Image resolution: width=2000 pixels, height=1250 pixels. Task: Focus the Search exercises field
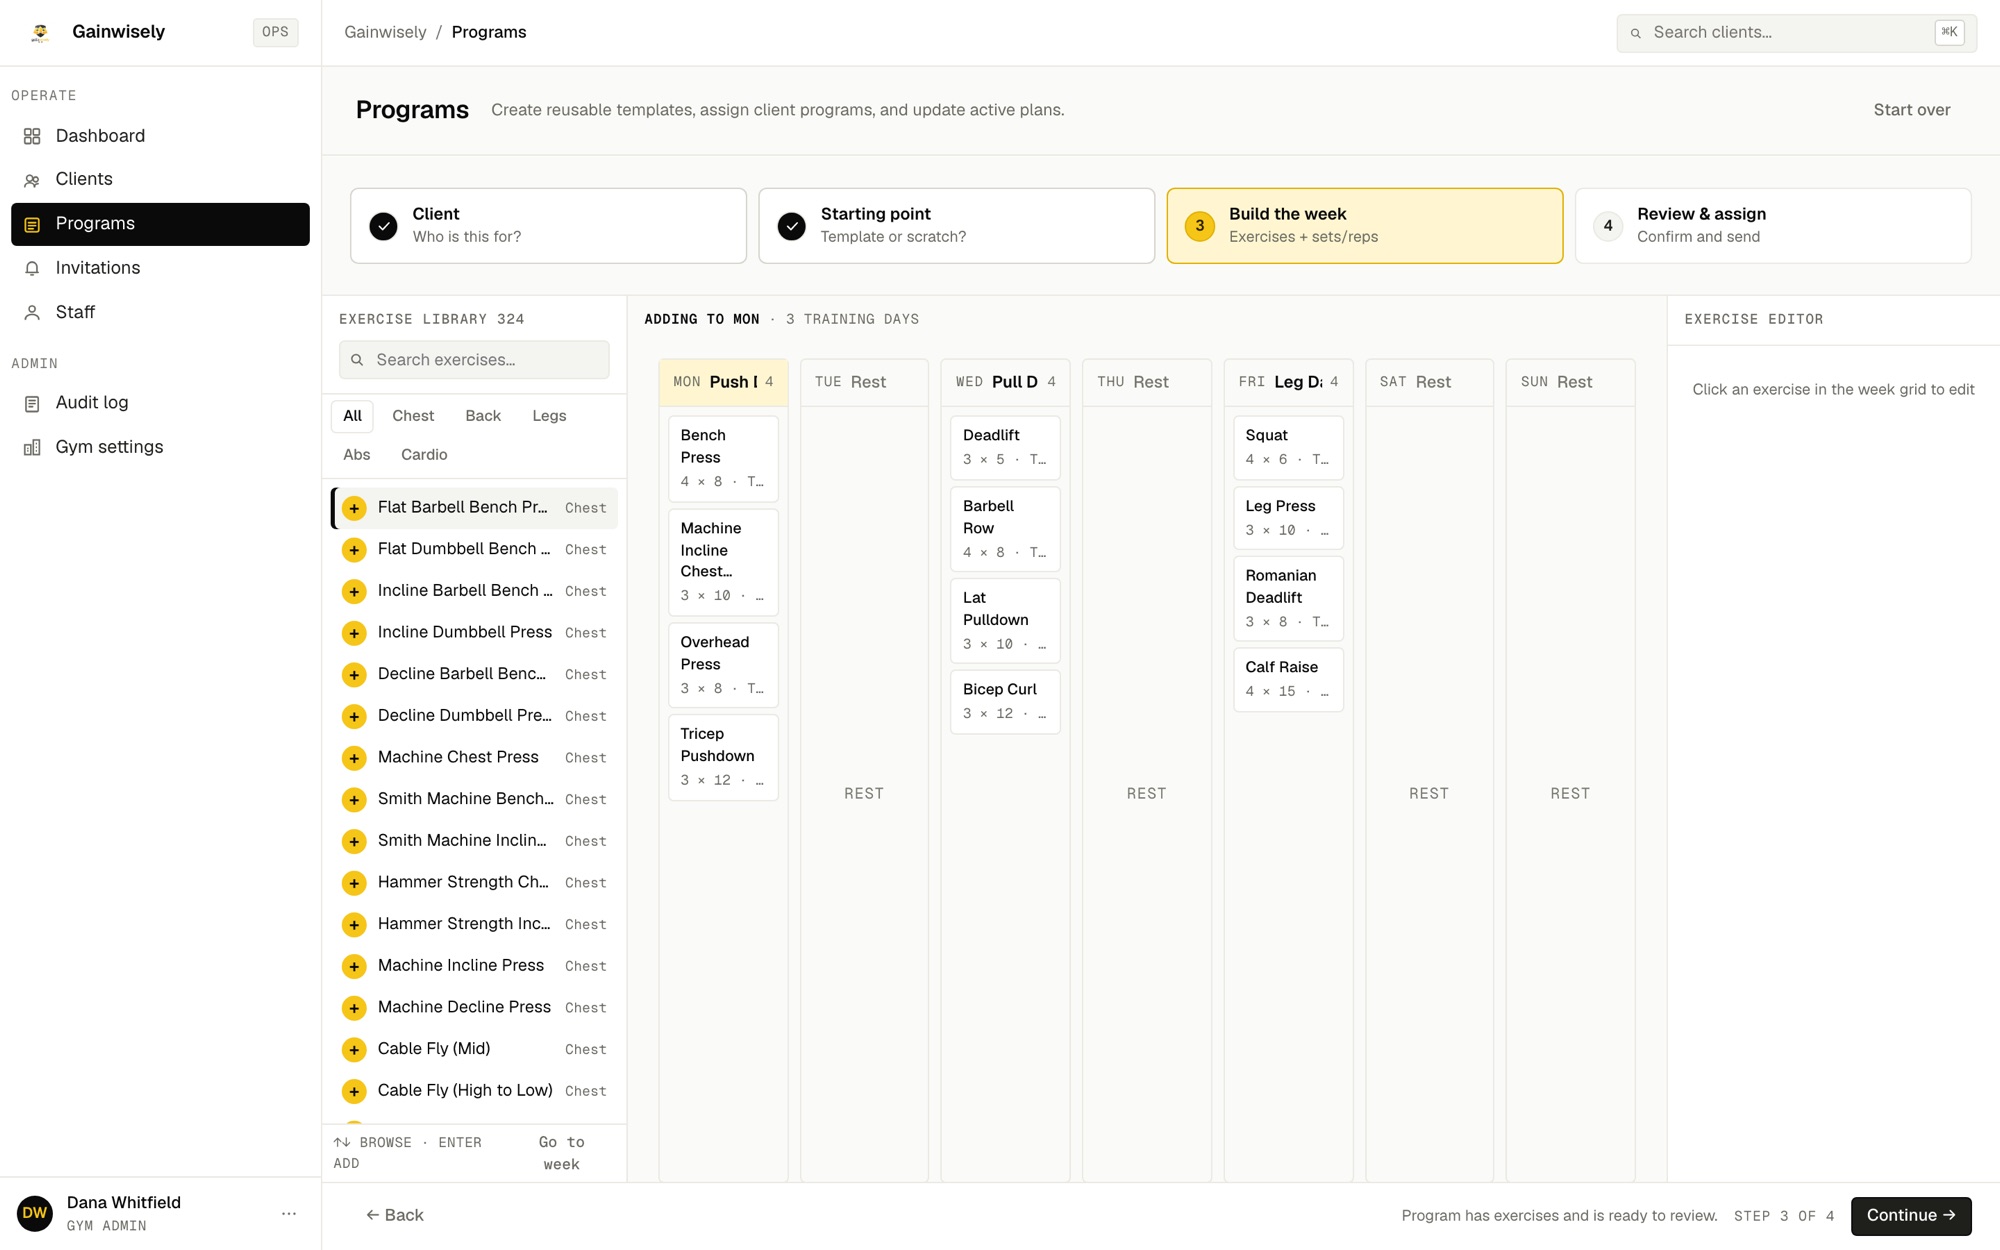(x=474, y=360)
